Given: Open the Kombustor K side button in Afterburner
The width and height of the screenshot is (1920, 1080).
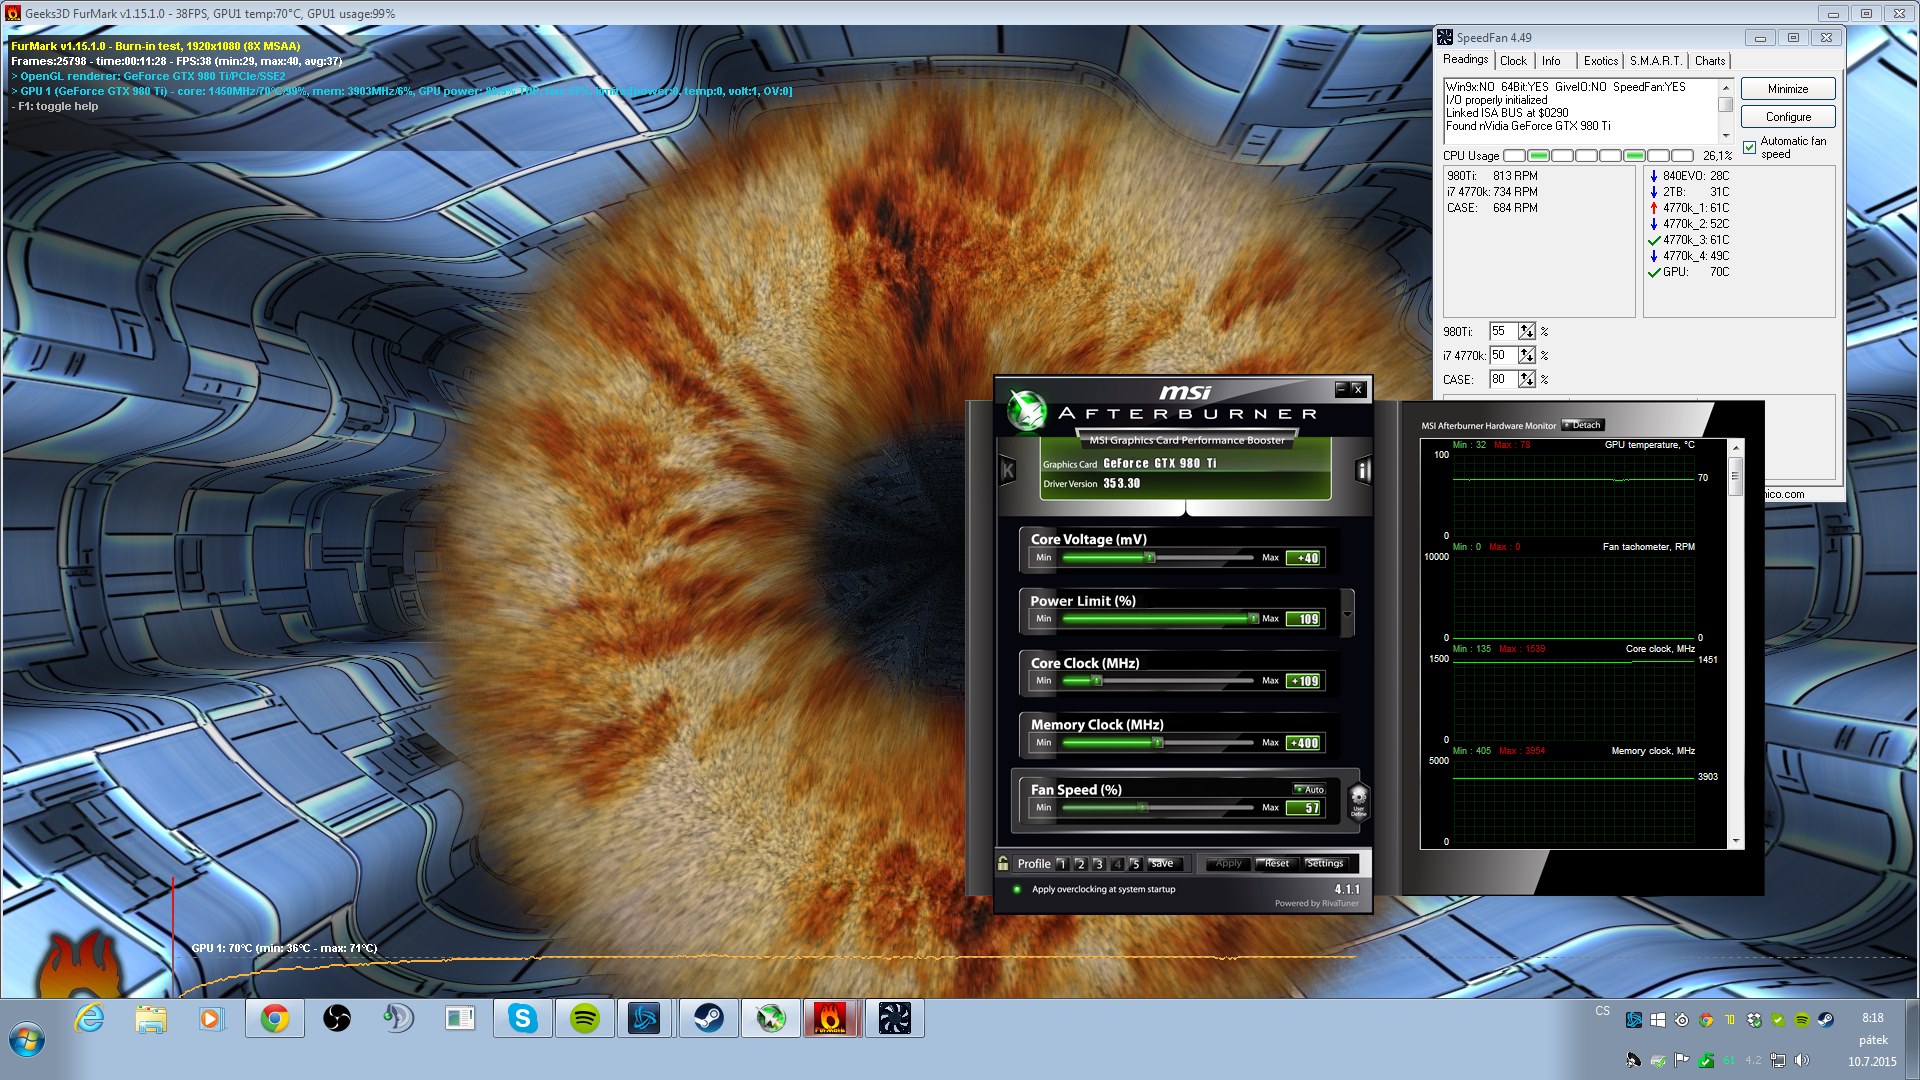Looking at the screenshot, I should coord(1007,470).
